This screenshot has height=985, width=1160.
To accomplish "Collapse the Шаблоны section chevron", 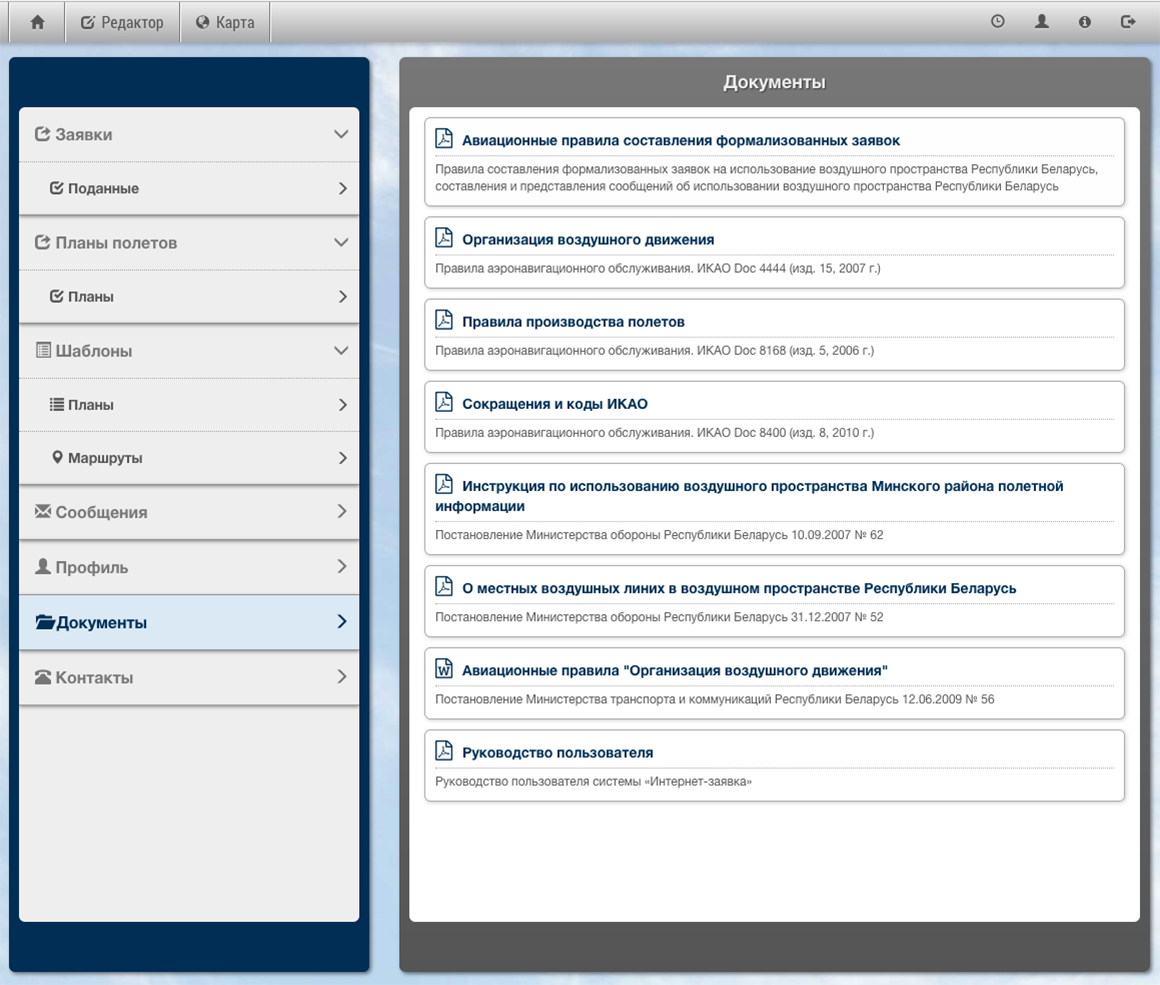I will pos(341,350).
